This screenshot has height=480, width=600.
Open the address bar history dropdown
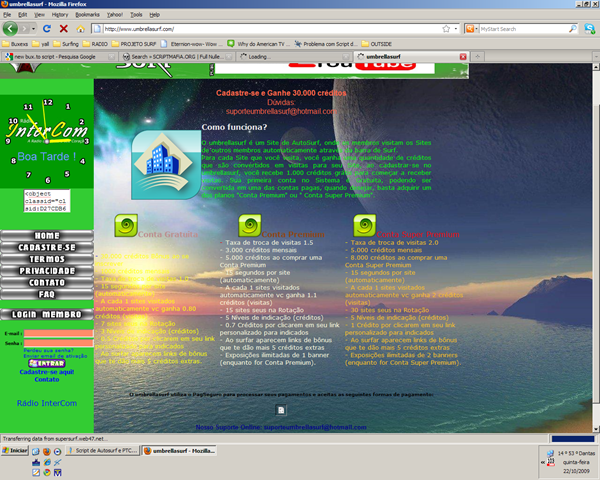pos(456,29)
